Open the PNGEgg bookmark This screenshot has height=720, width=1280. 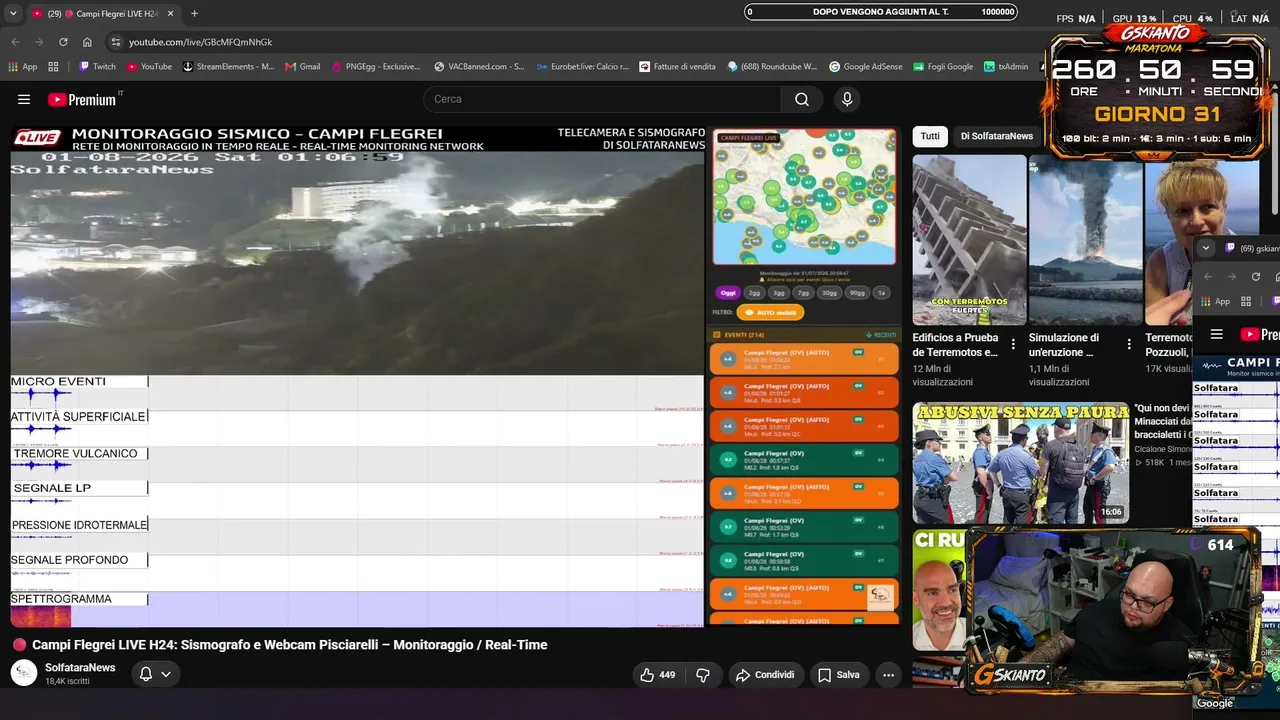375,67
